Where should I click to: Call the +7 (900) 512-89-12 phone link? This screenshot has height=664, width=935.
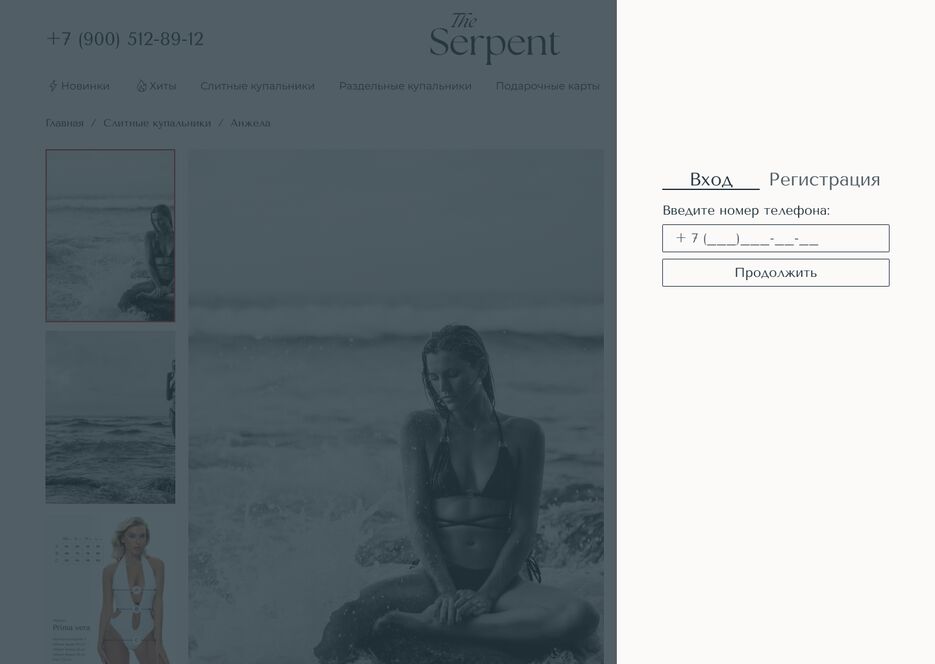click(x=125, y=39)
